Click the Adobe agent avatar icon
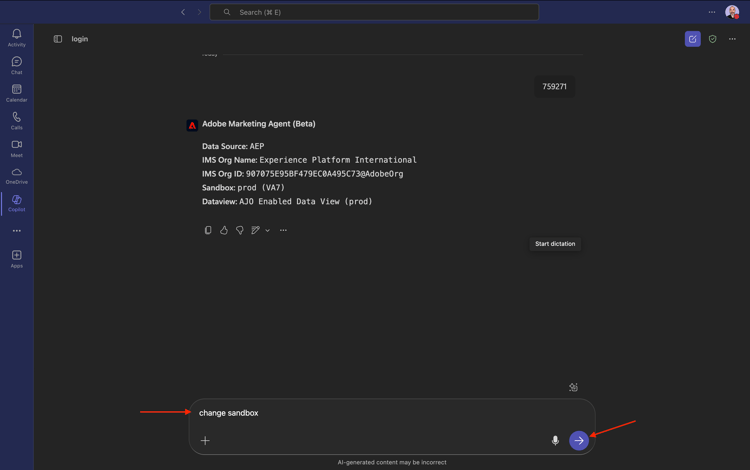The width and height of the screenshot is (750, 470). 192,125
